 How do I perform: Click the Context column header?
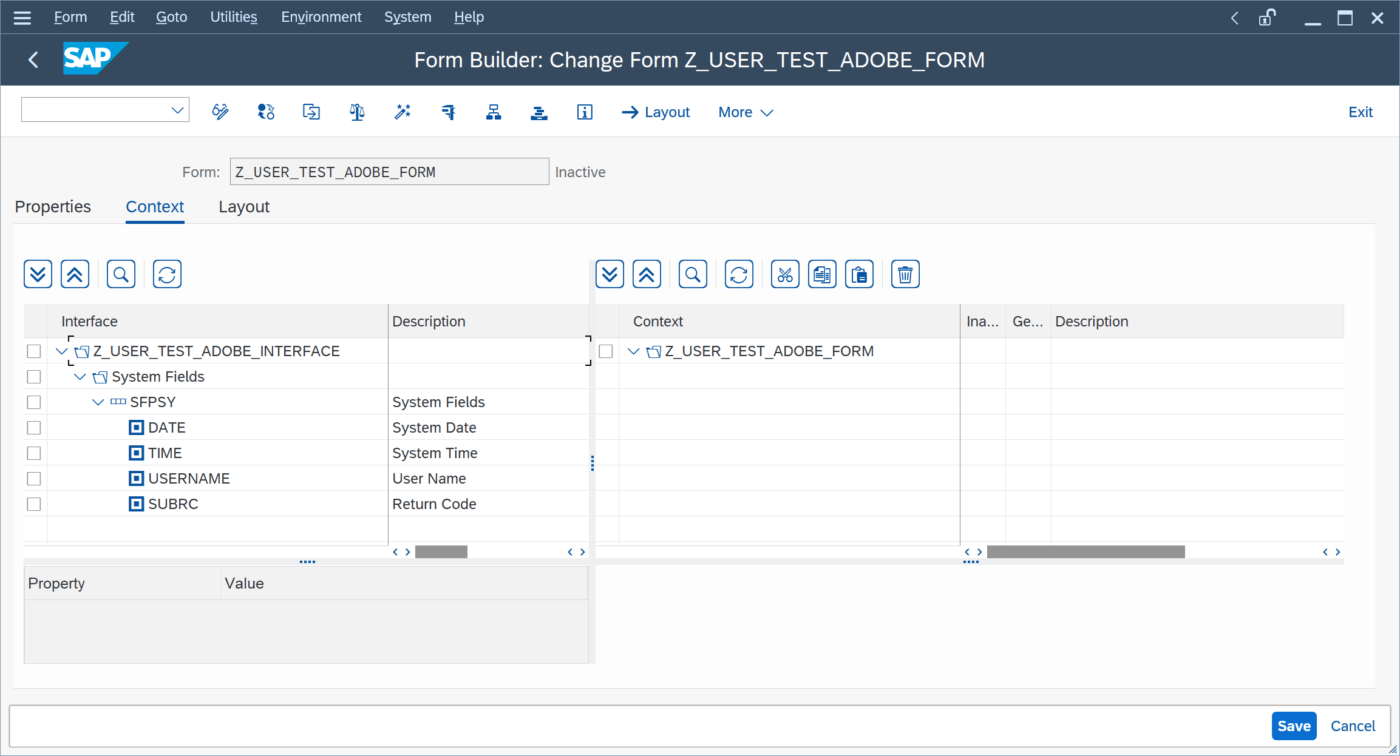click(x=789, y=321)
